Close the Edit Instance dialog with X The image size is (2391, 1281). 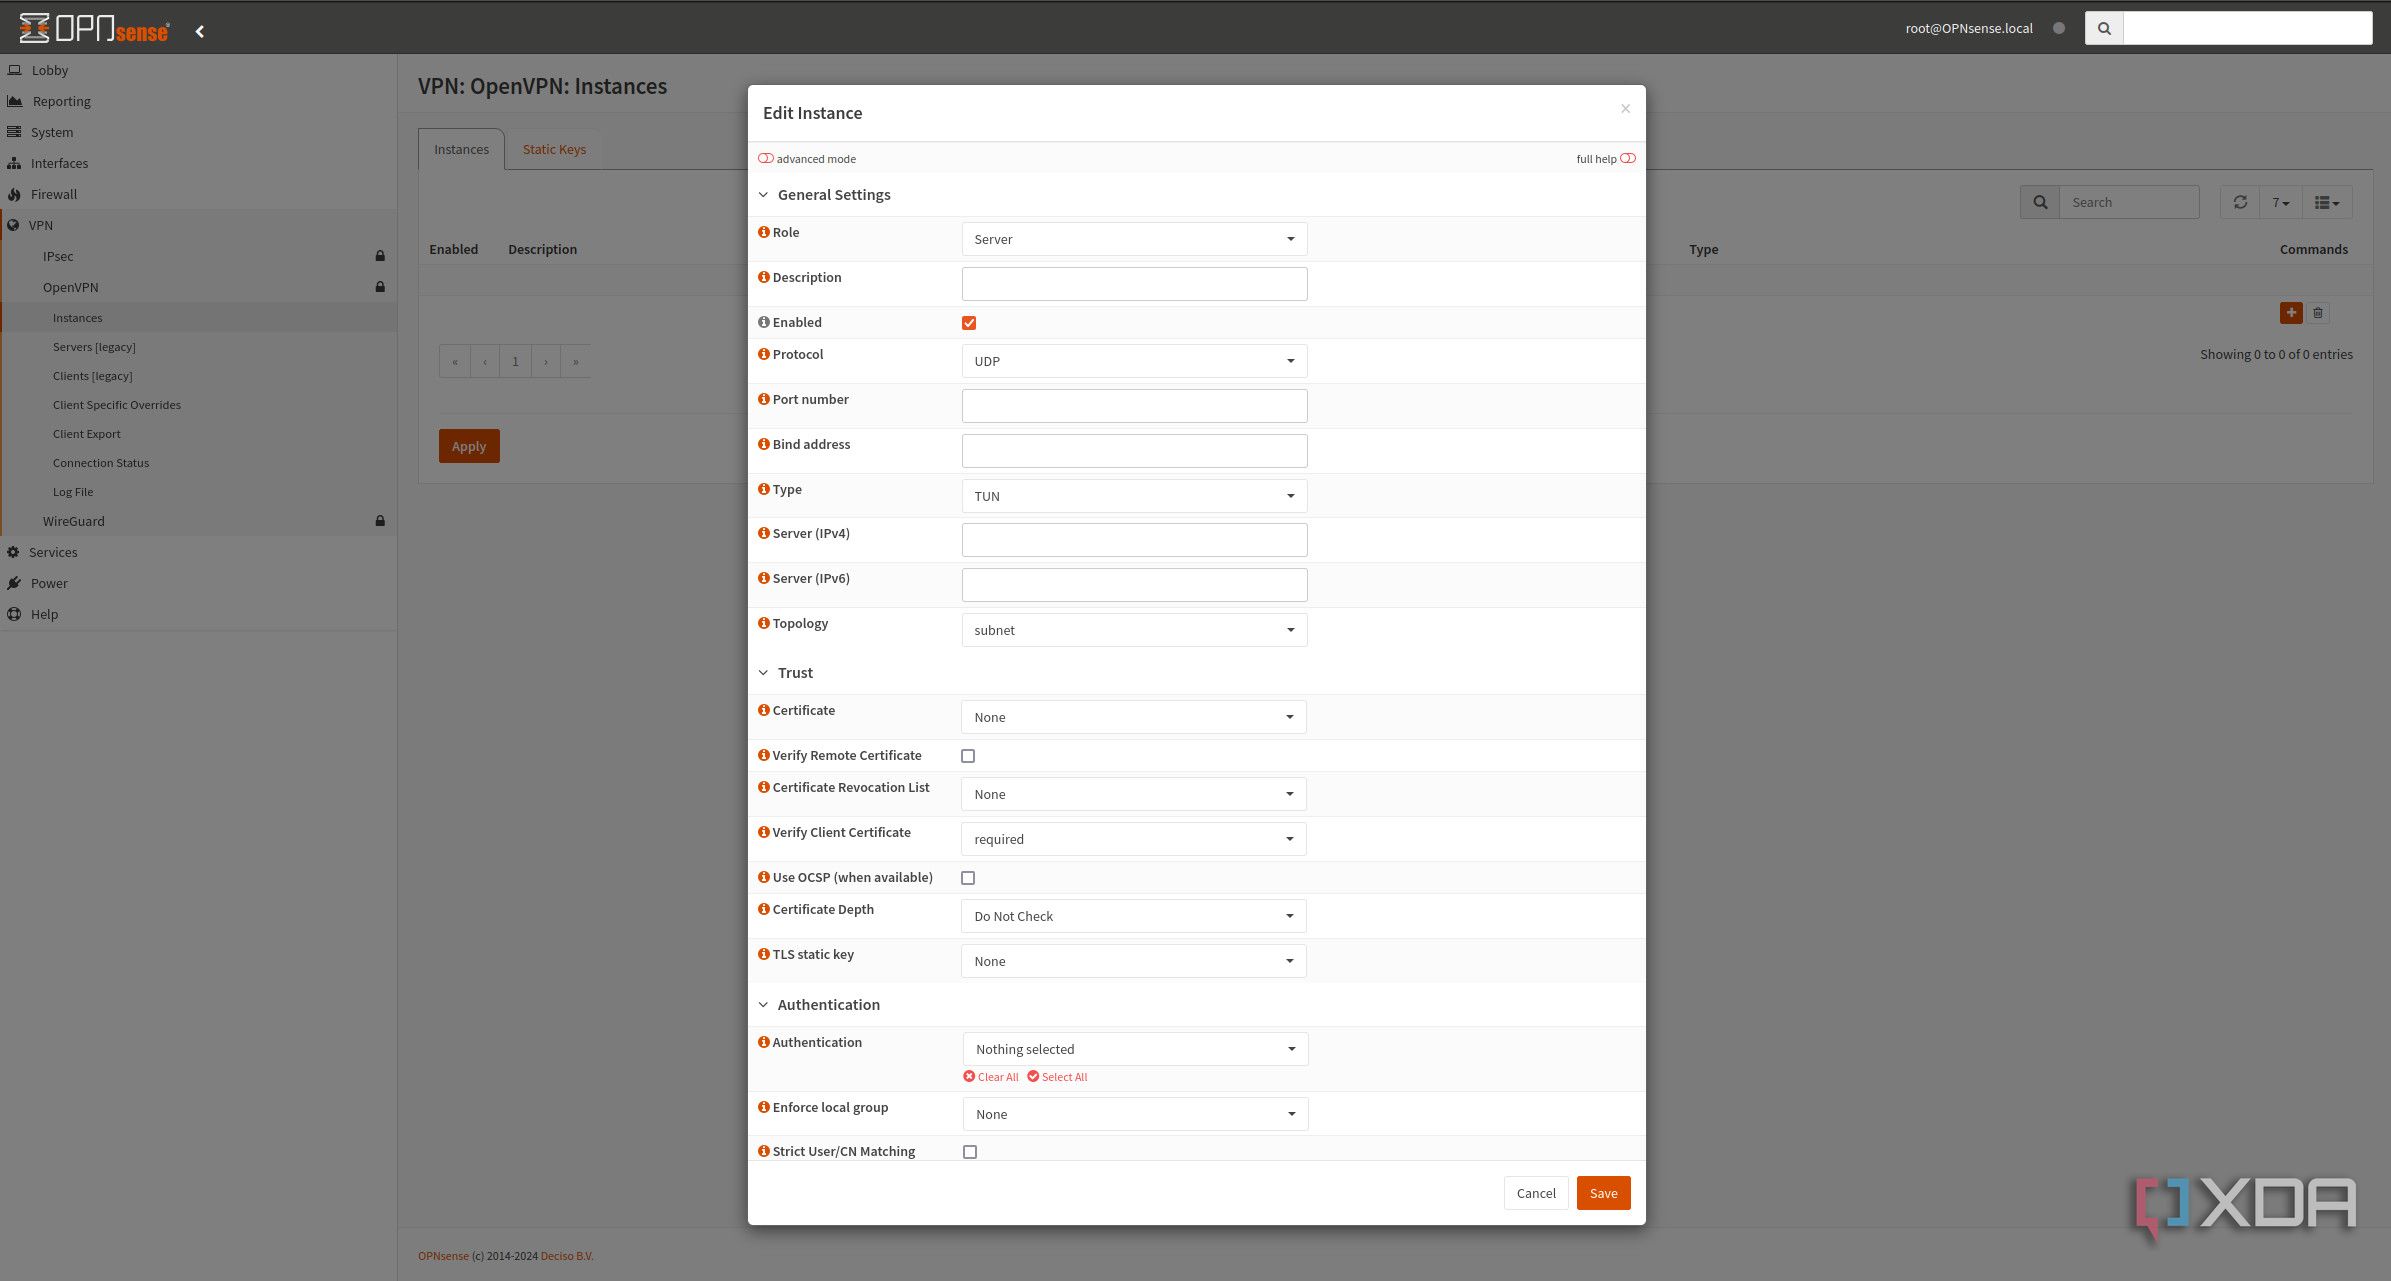coord(1625,109)
